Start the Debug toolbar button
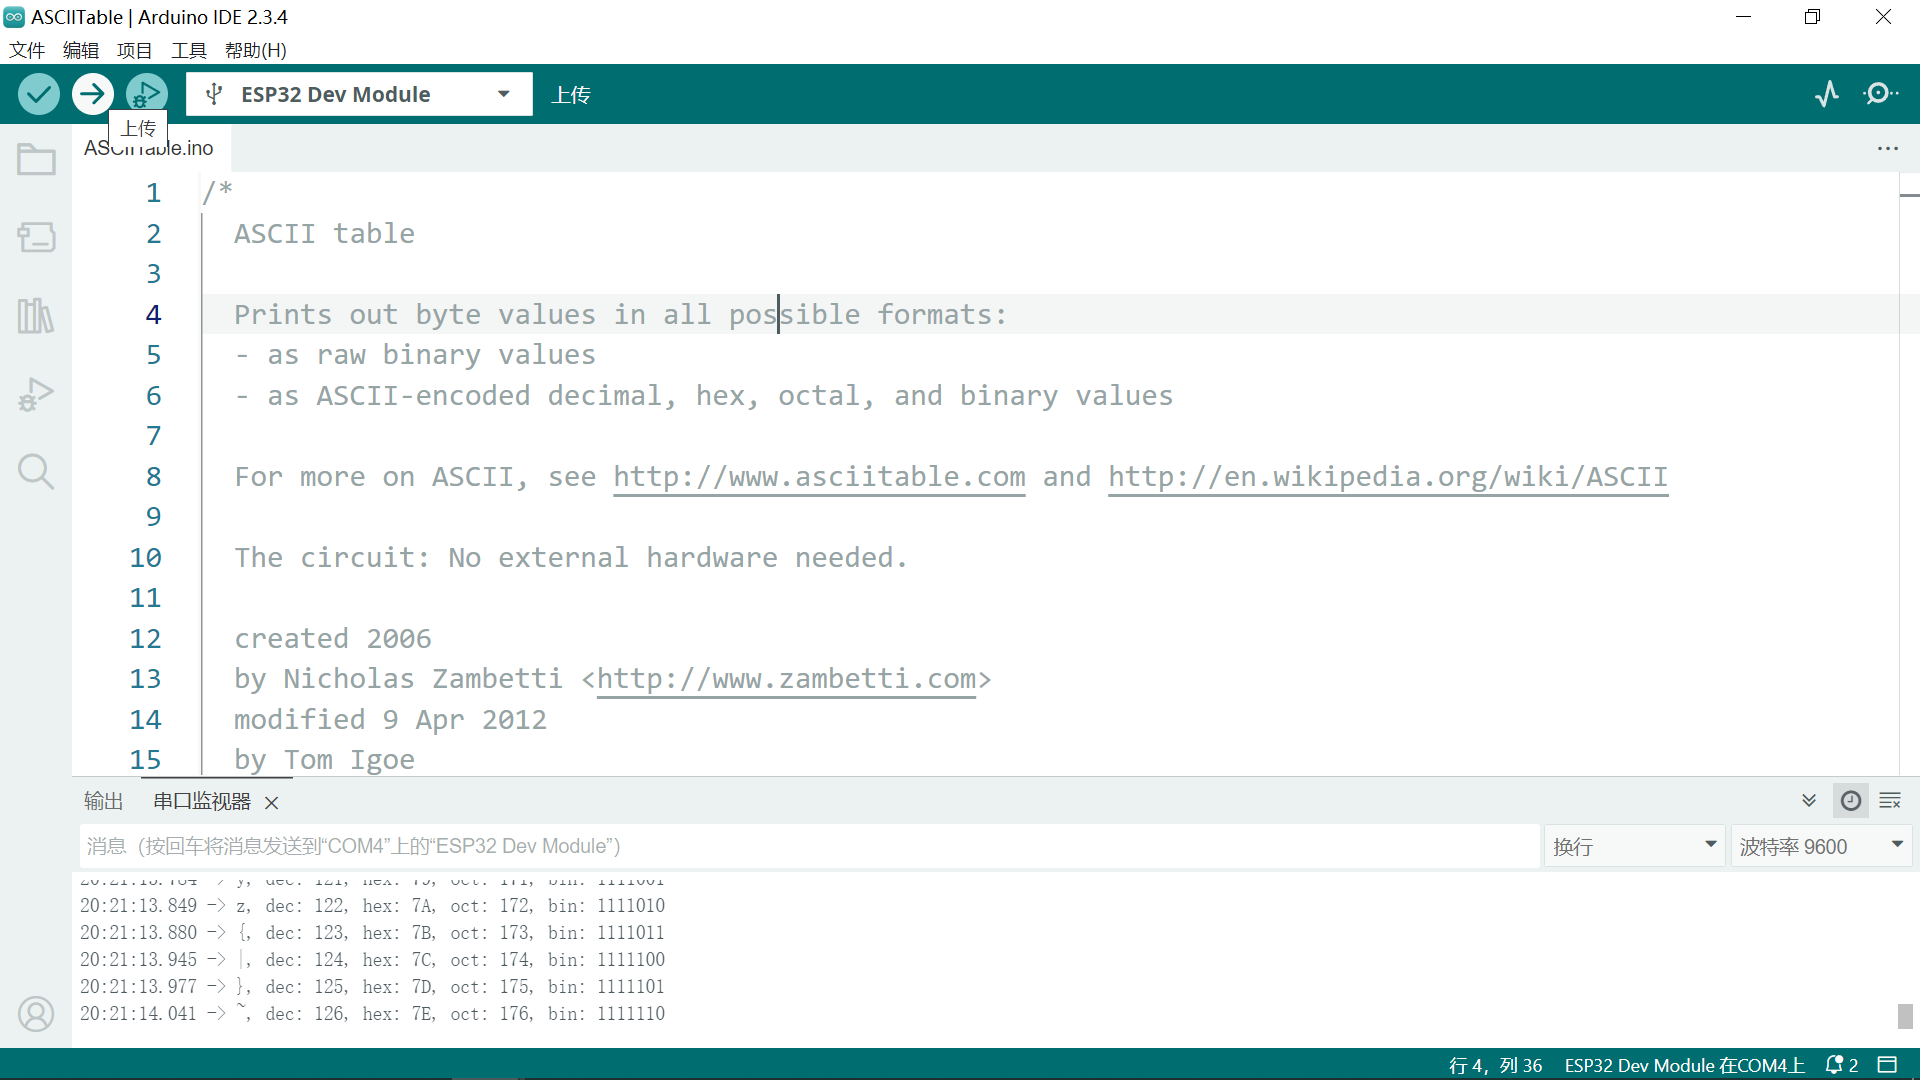 click(147, 94)
